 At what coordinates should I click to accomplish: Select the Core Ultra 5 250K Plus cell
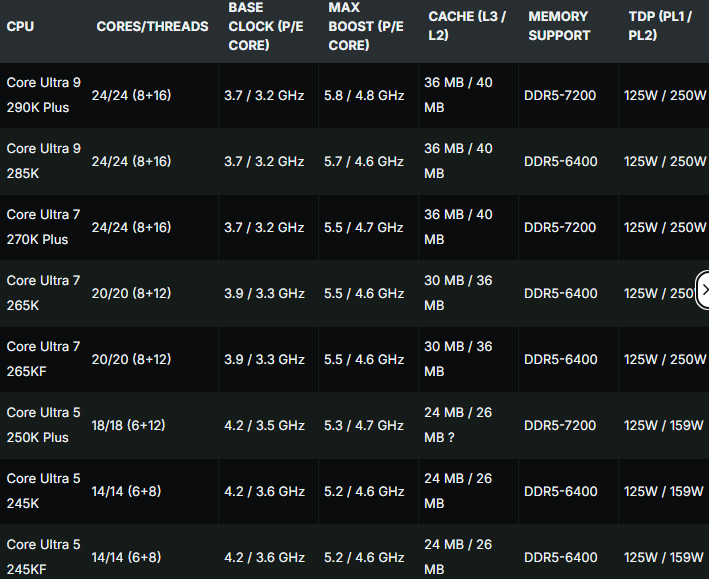pyautogui.click(x=44, y=425)
